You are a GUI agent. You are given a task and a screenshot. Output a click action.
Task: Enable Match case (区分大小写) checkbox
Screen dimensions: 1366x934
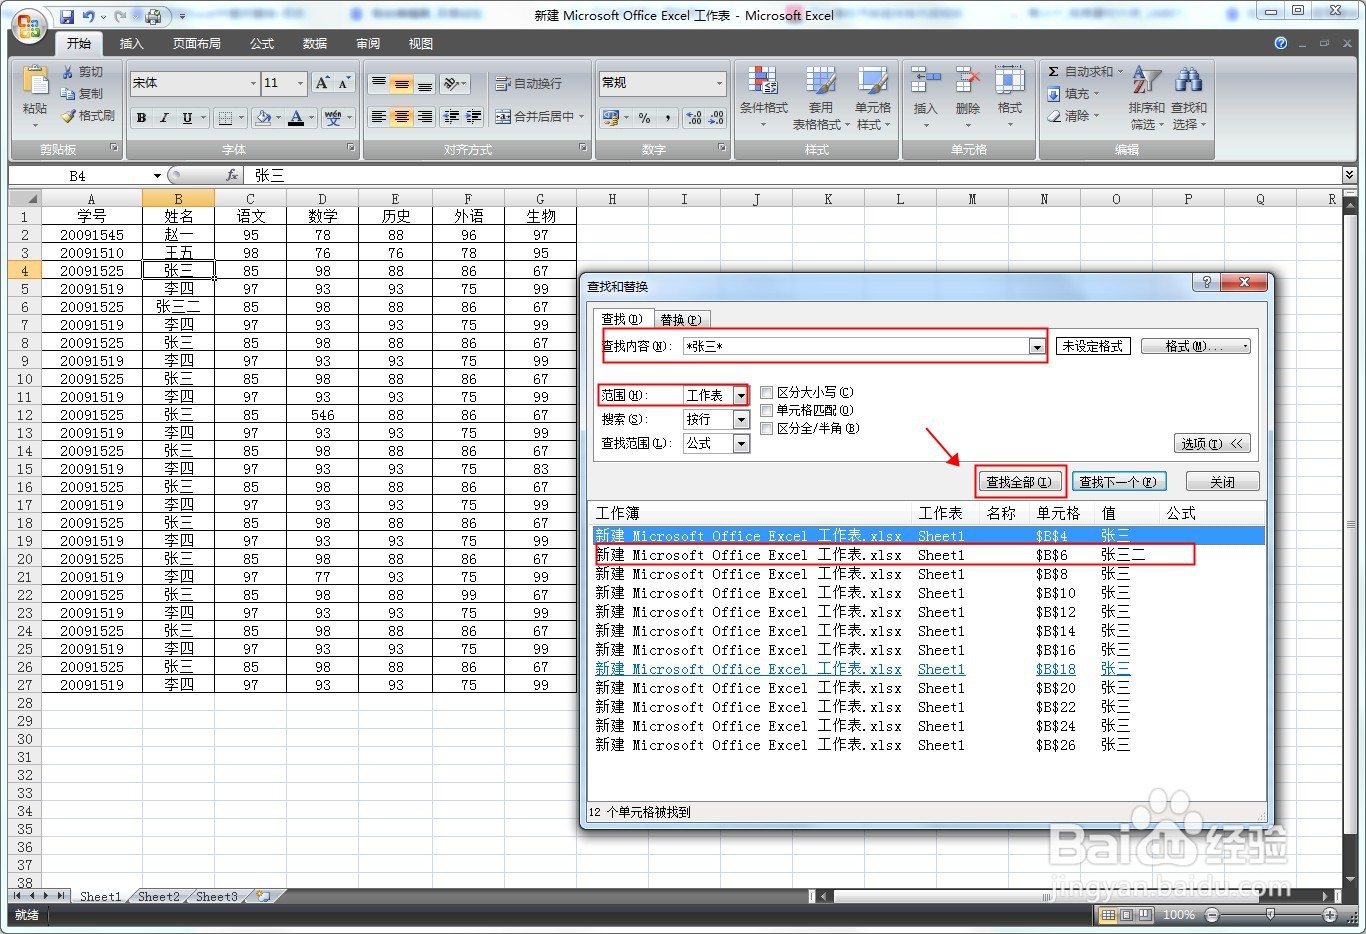(767, 392)
